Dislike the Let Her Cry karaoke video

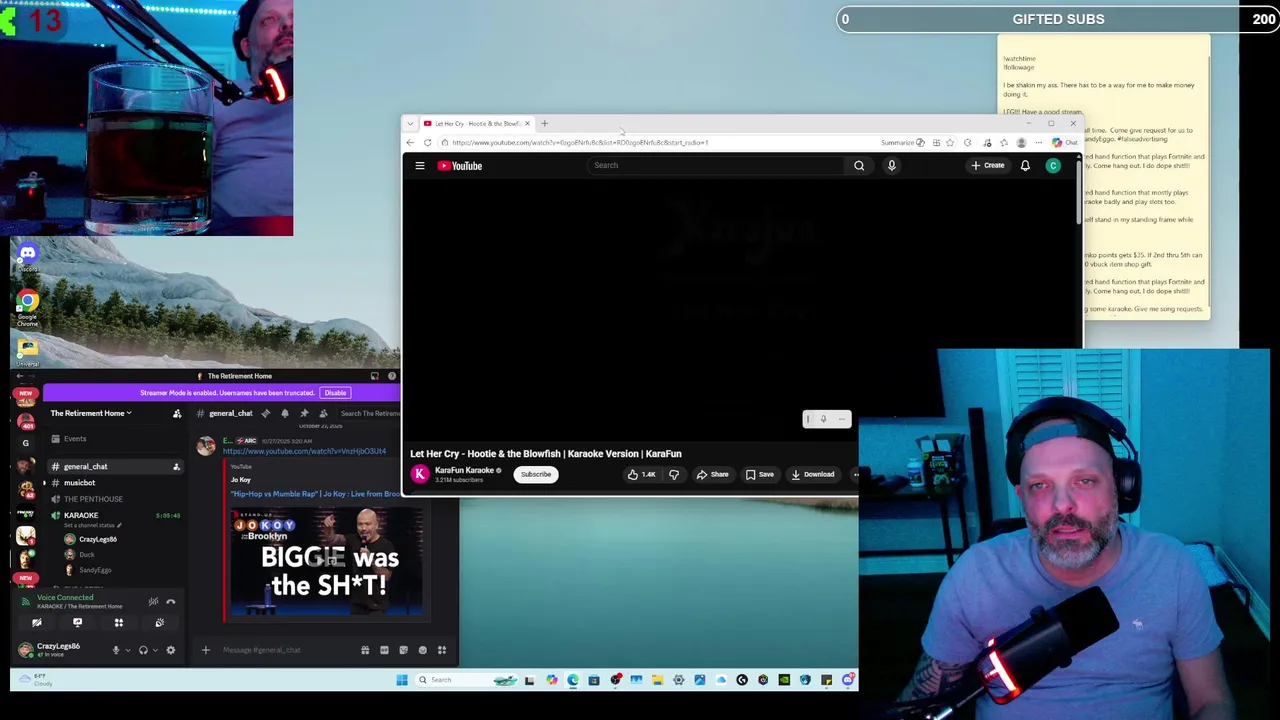674,475
